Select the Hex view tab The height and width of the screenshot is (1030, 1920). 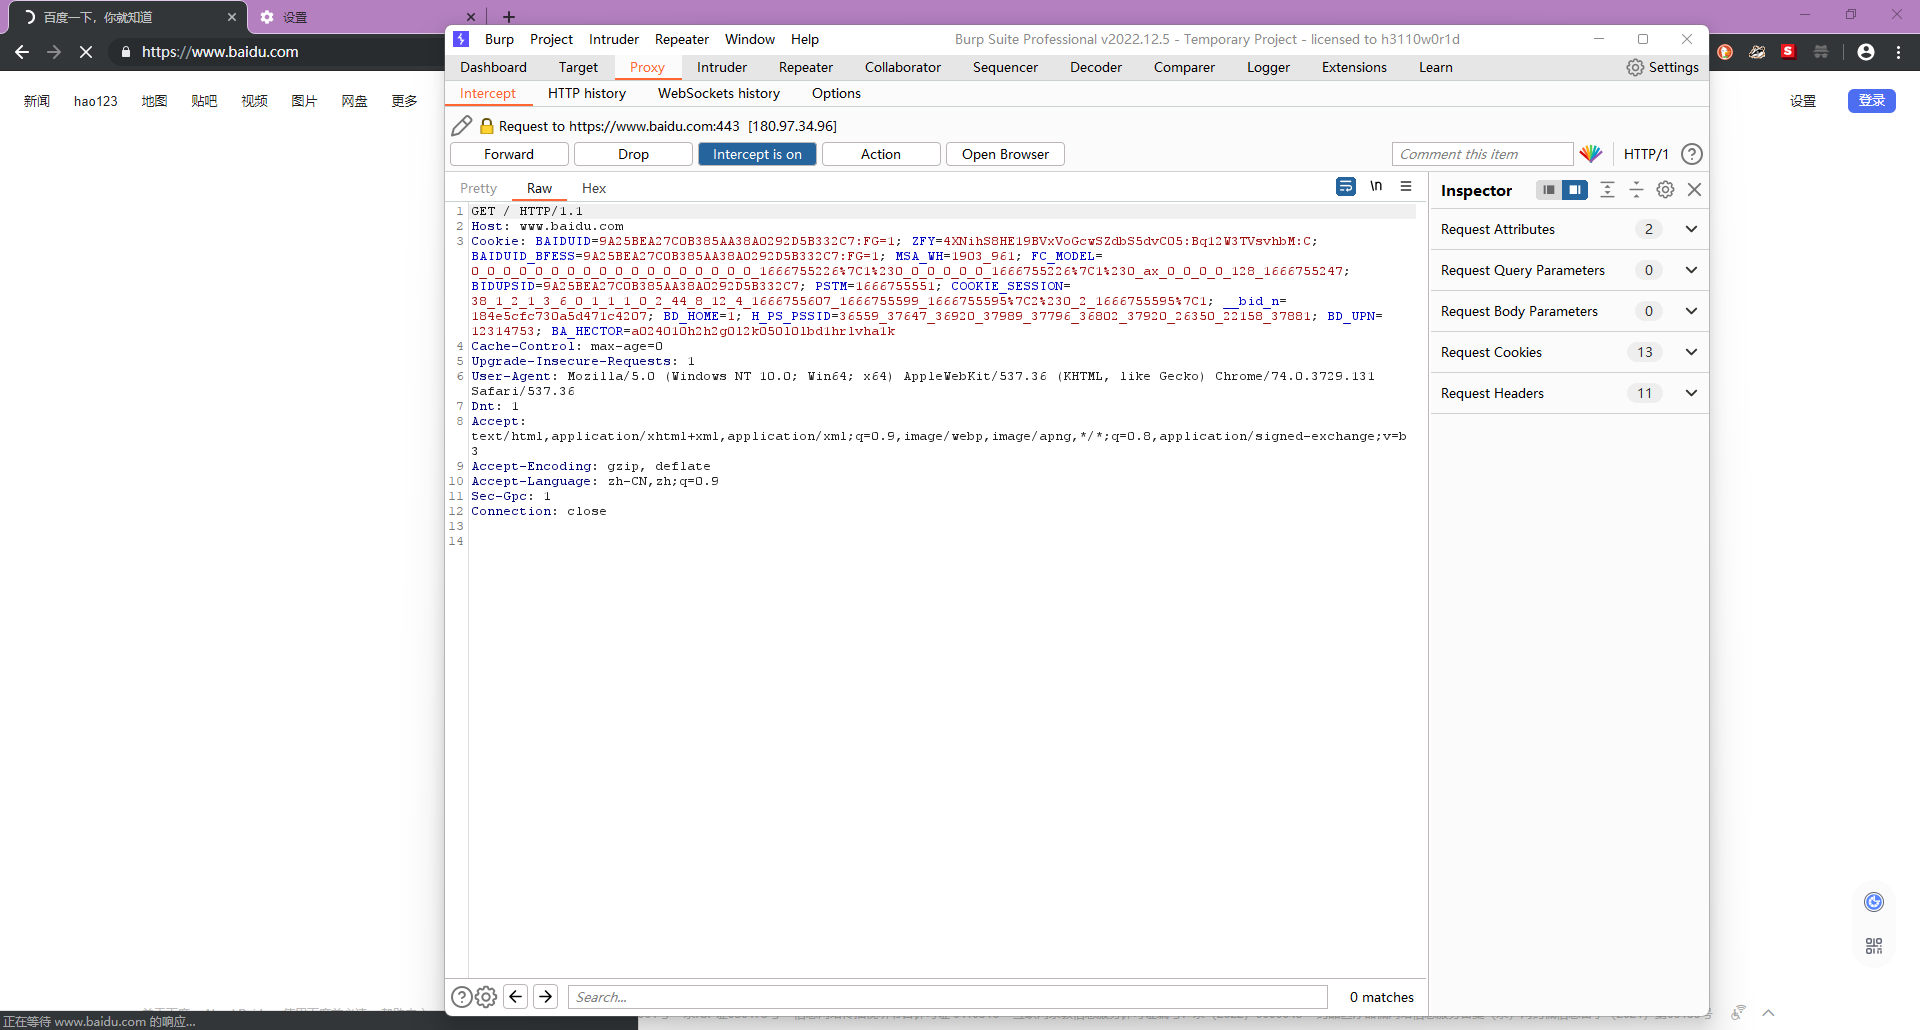coord(594,188)
